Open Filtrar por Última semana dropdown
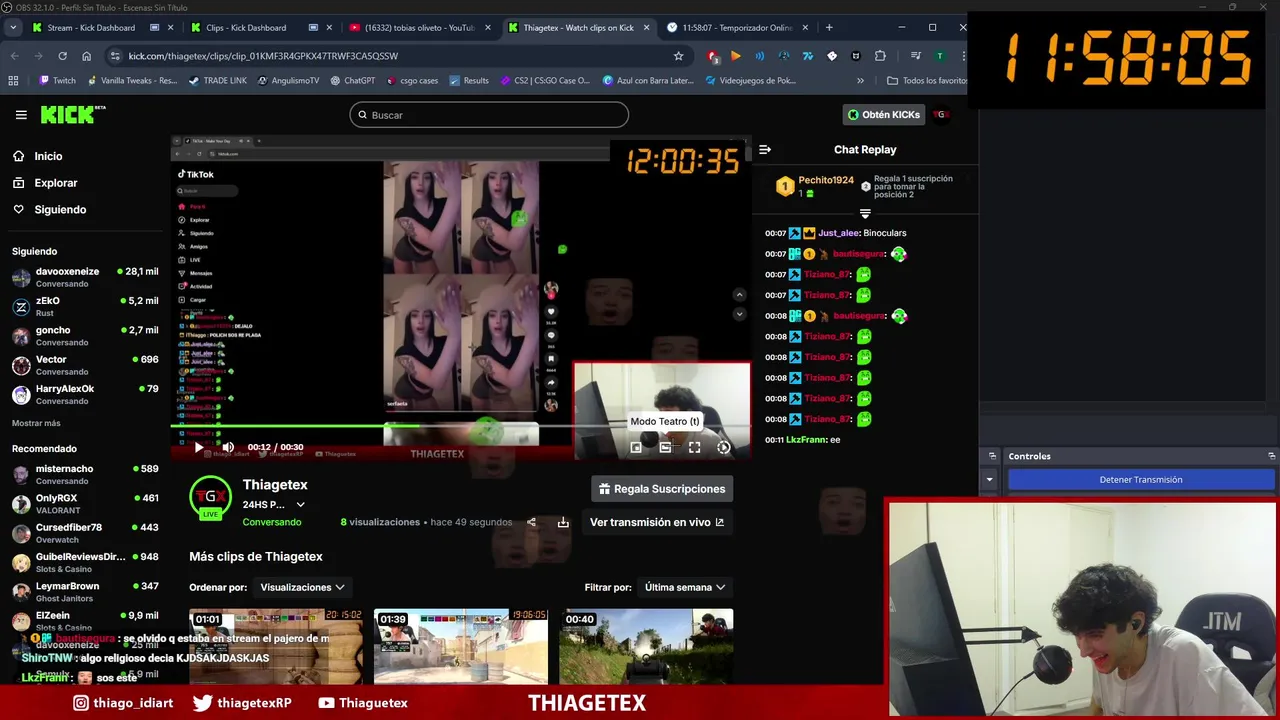Screen dimensions: 1280x720 coord(685,587)
